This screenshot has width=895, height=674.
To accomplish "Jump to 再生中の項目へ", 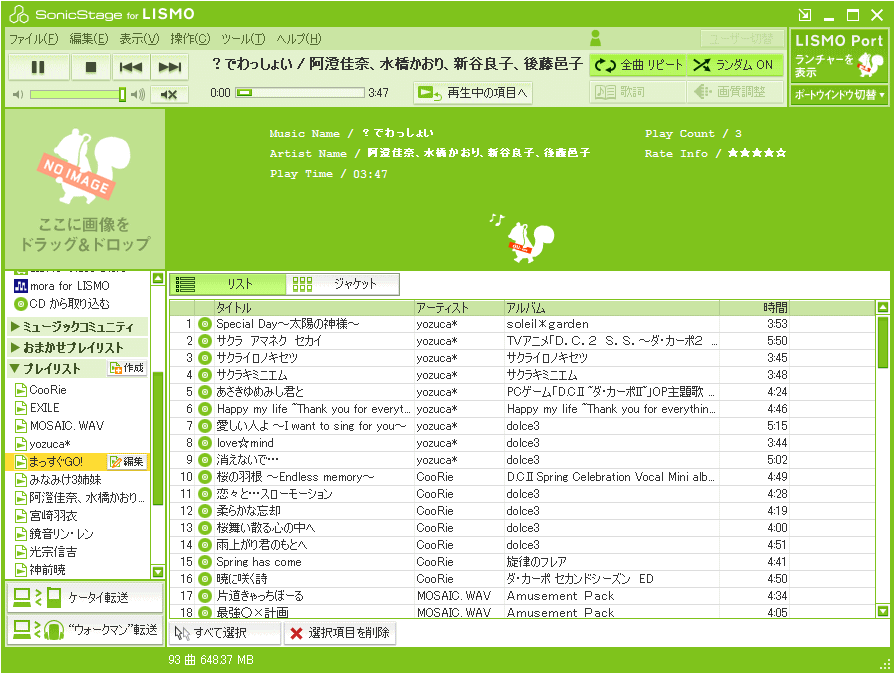I will [x=473, y=92].
